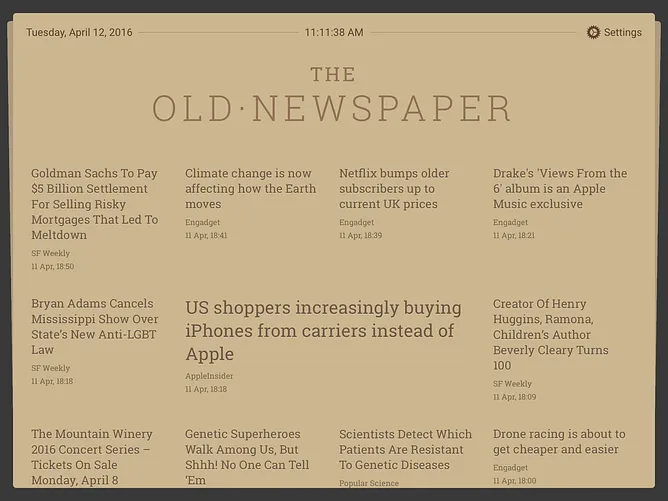The height and width of the screenshot is (501, 668).
Task: Click the Old Newspaper masthead title
Action: [x=332, y=95]
